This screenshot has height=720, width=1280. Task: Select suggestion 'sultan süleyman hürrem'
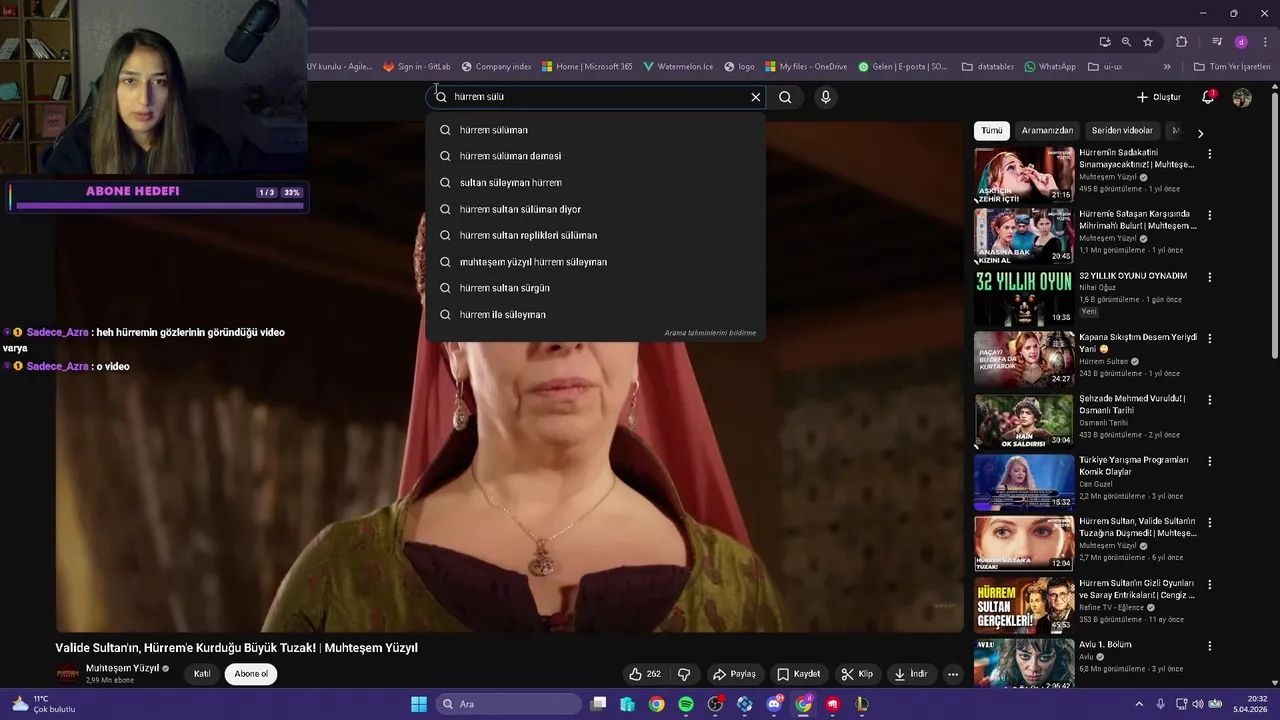click(595, 183)
